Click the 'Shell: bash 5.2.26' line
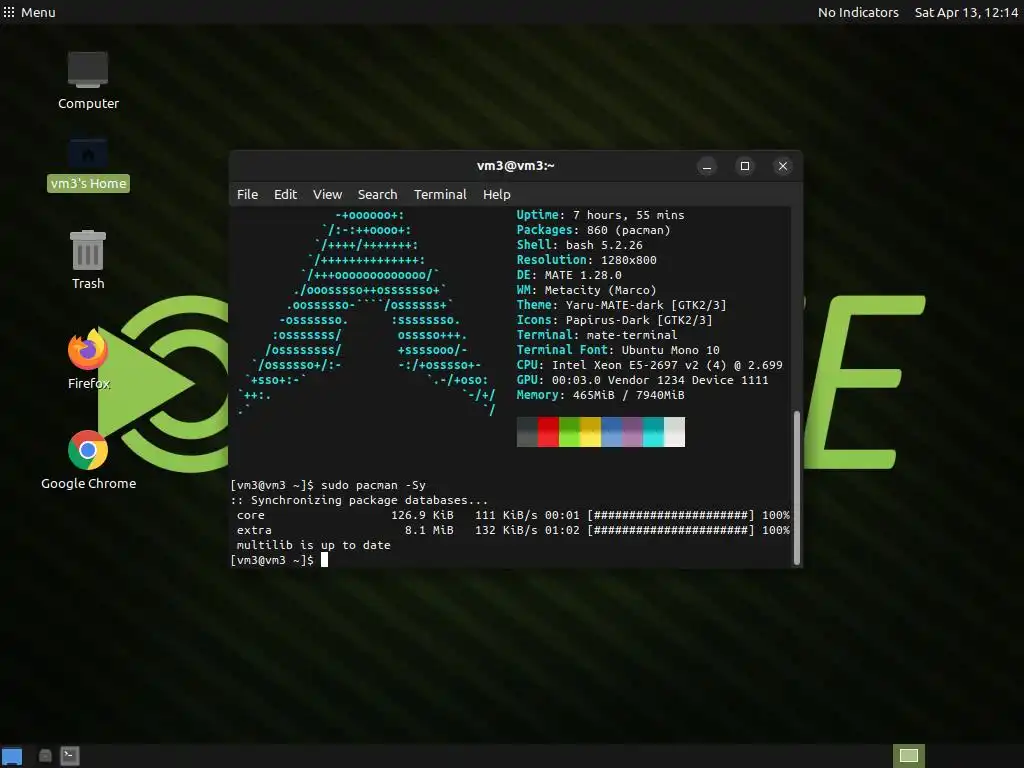1024x768 pixels. click(x=579, y=245)
